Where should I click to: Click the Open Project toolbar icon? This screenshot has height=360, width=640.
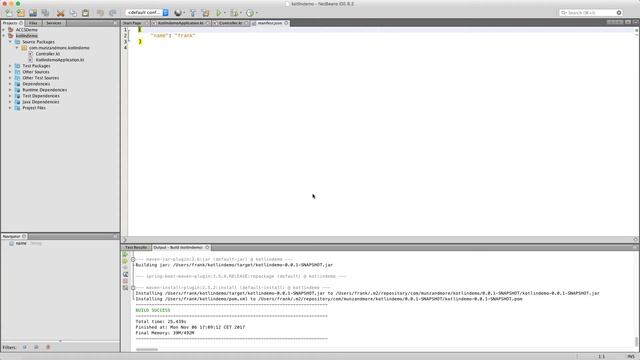(x=33, y=13)
